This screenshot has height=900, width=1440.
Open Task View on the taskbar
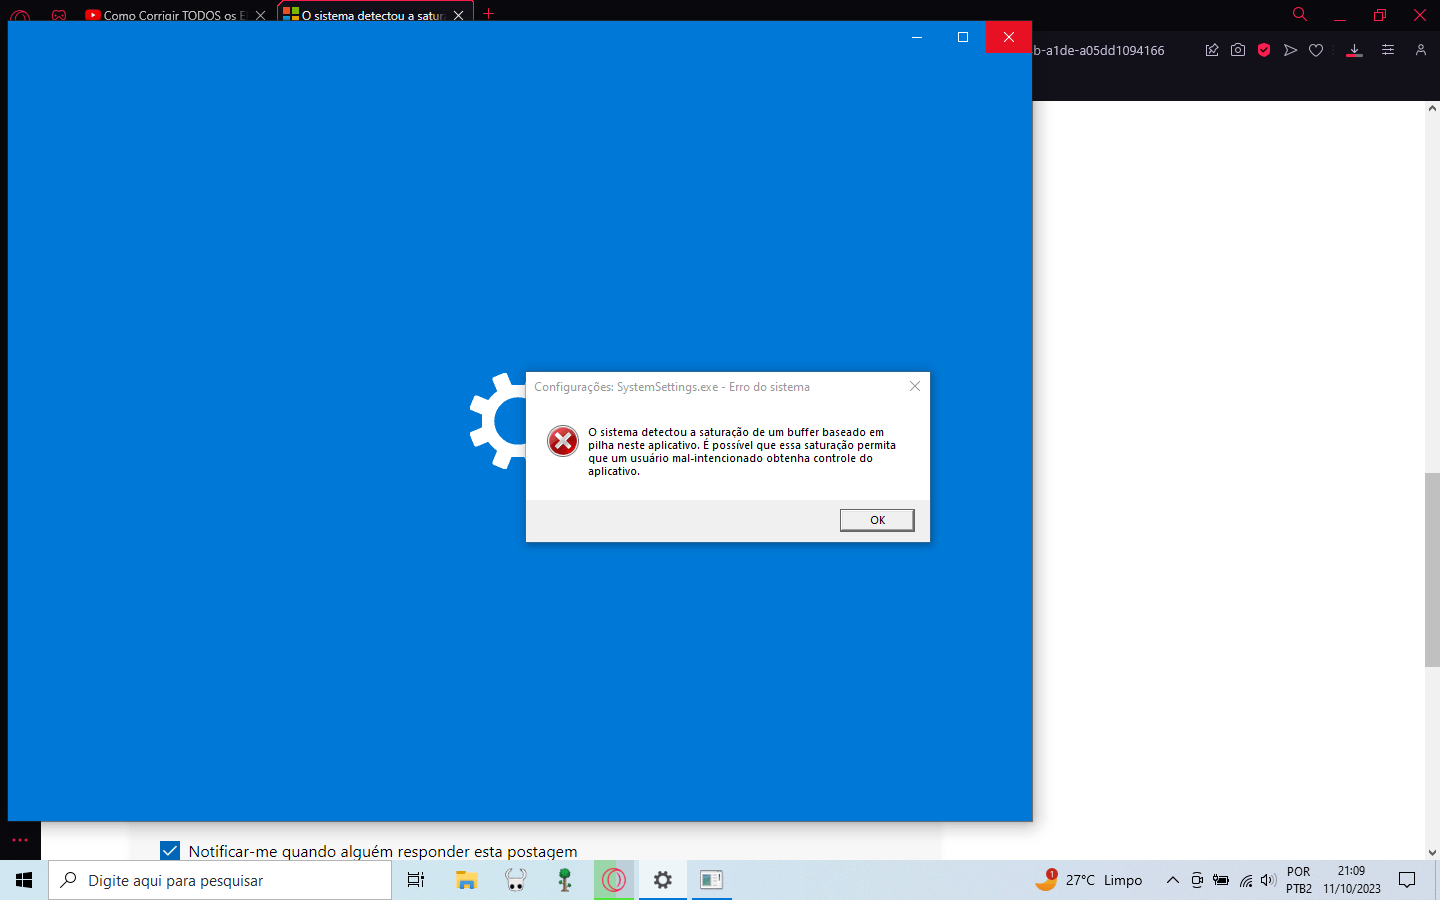(x=416, y=880)
